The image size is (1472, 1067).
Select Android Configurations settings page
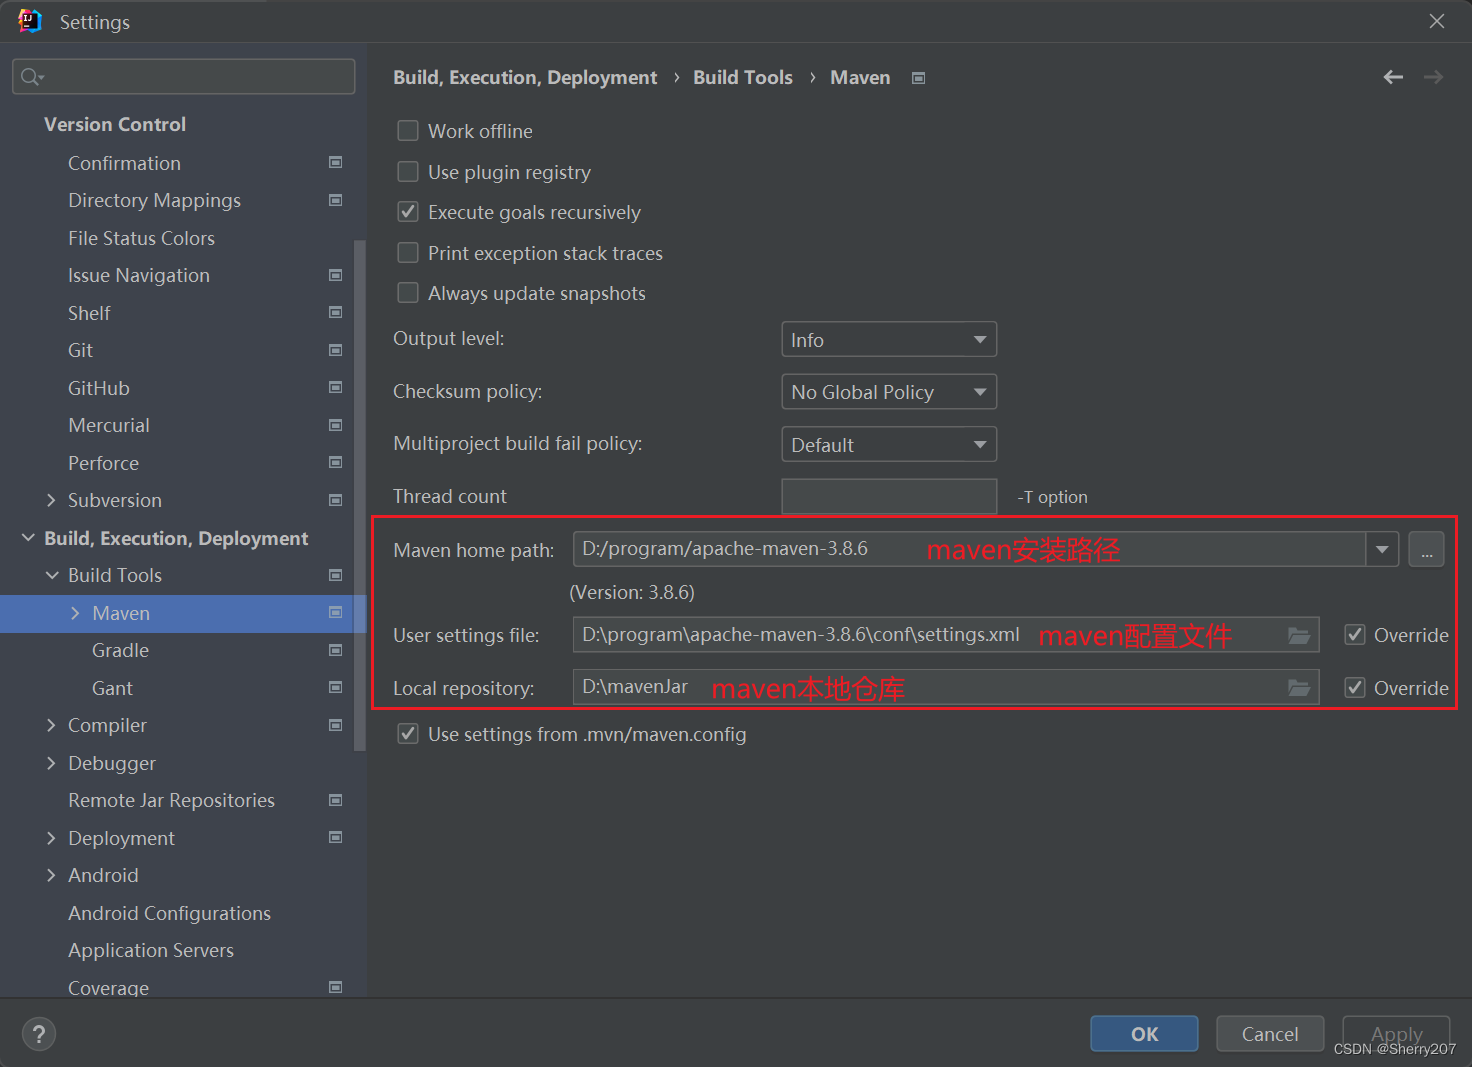tap(169, 913)
